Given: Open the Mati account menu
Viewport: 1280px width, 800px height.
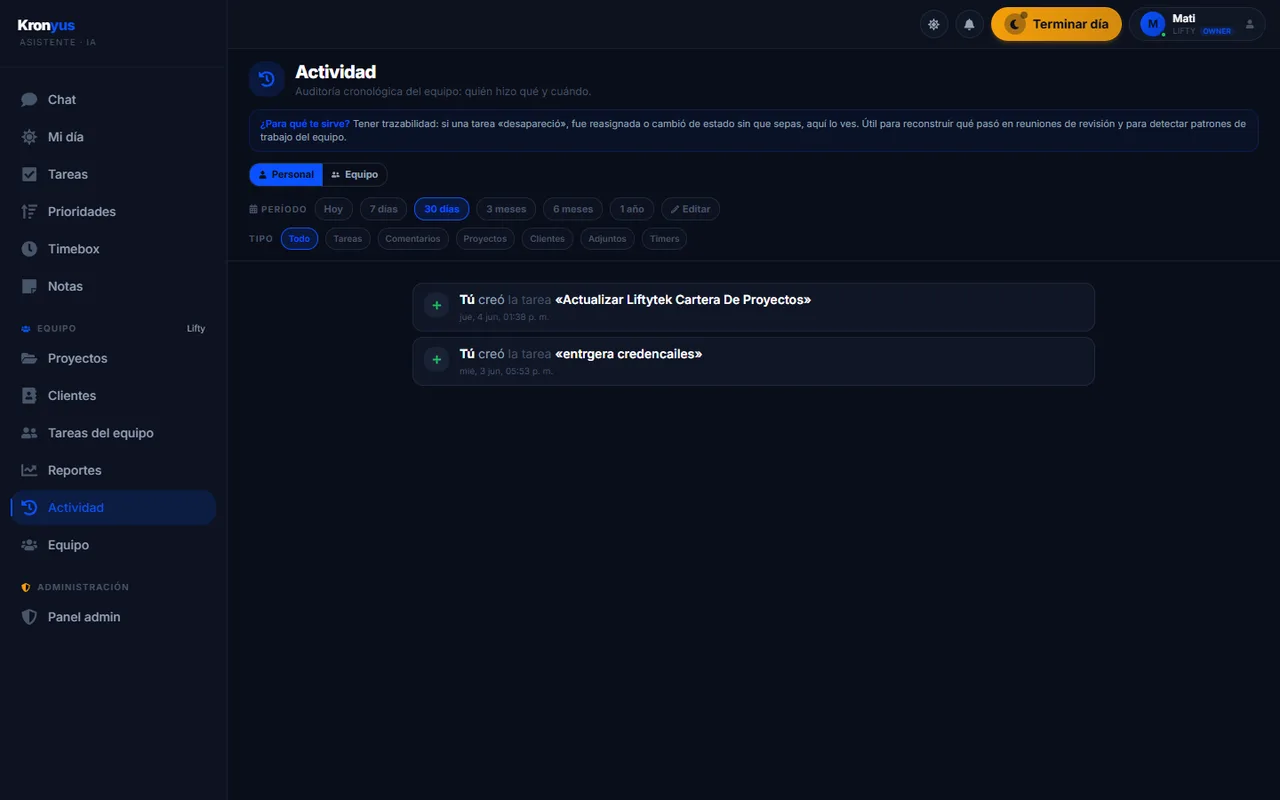Looking at the screenshot, I should coord(1197,24).
